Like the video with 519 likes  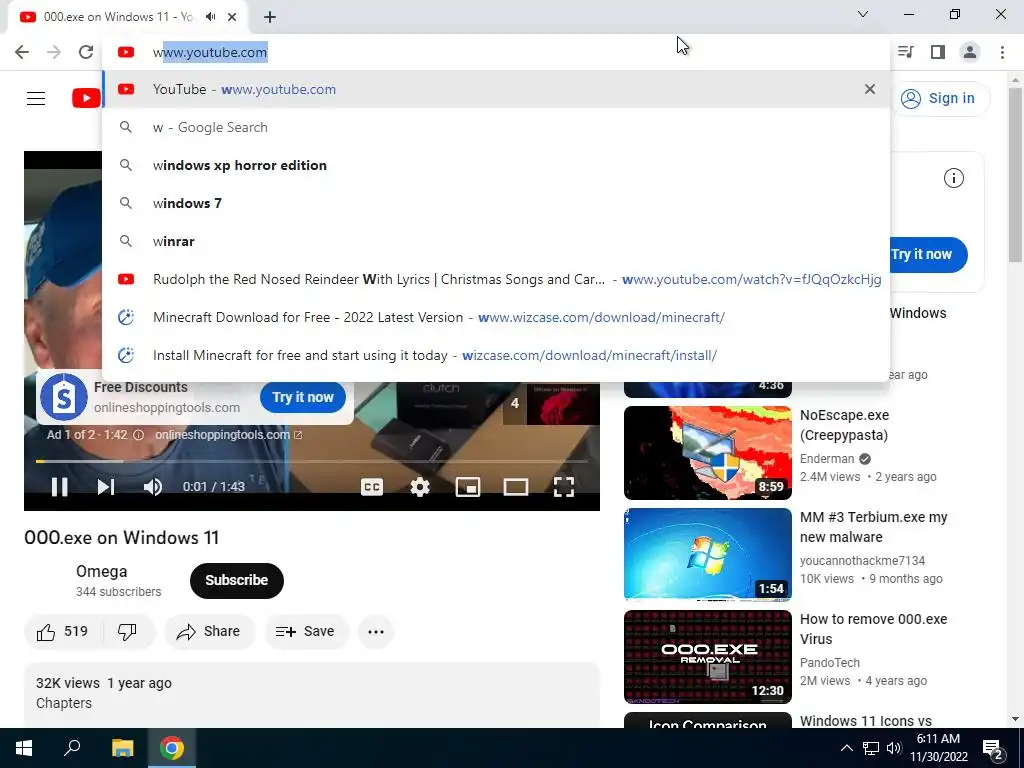63,632
